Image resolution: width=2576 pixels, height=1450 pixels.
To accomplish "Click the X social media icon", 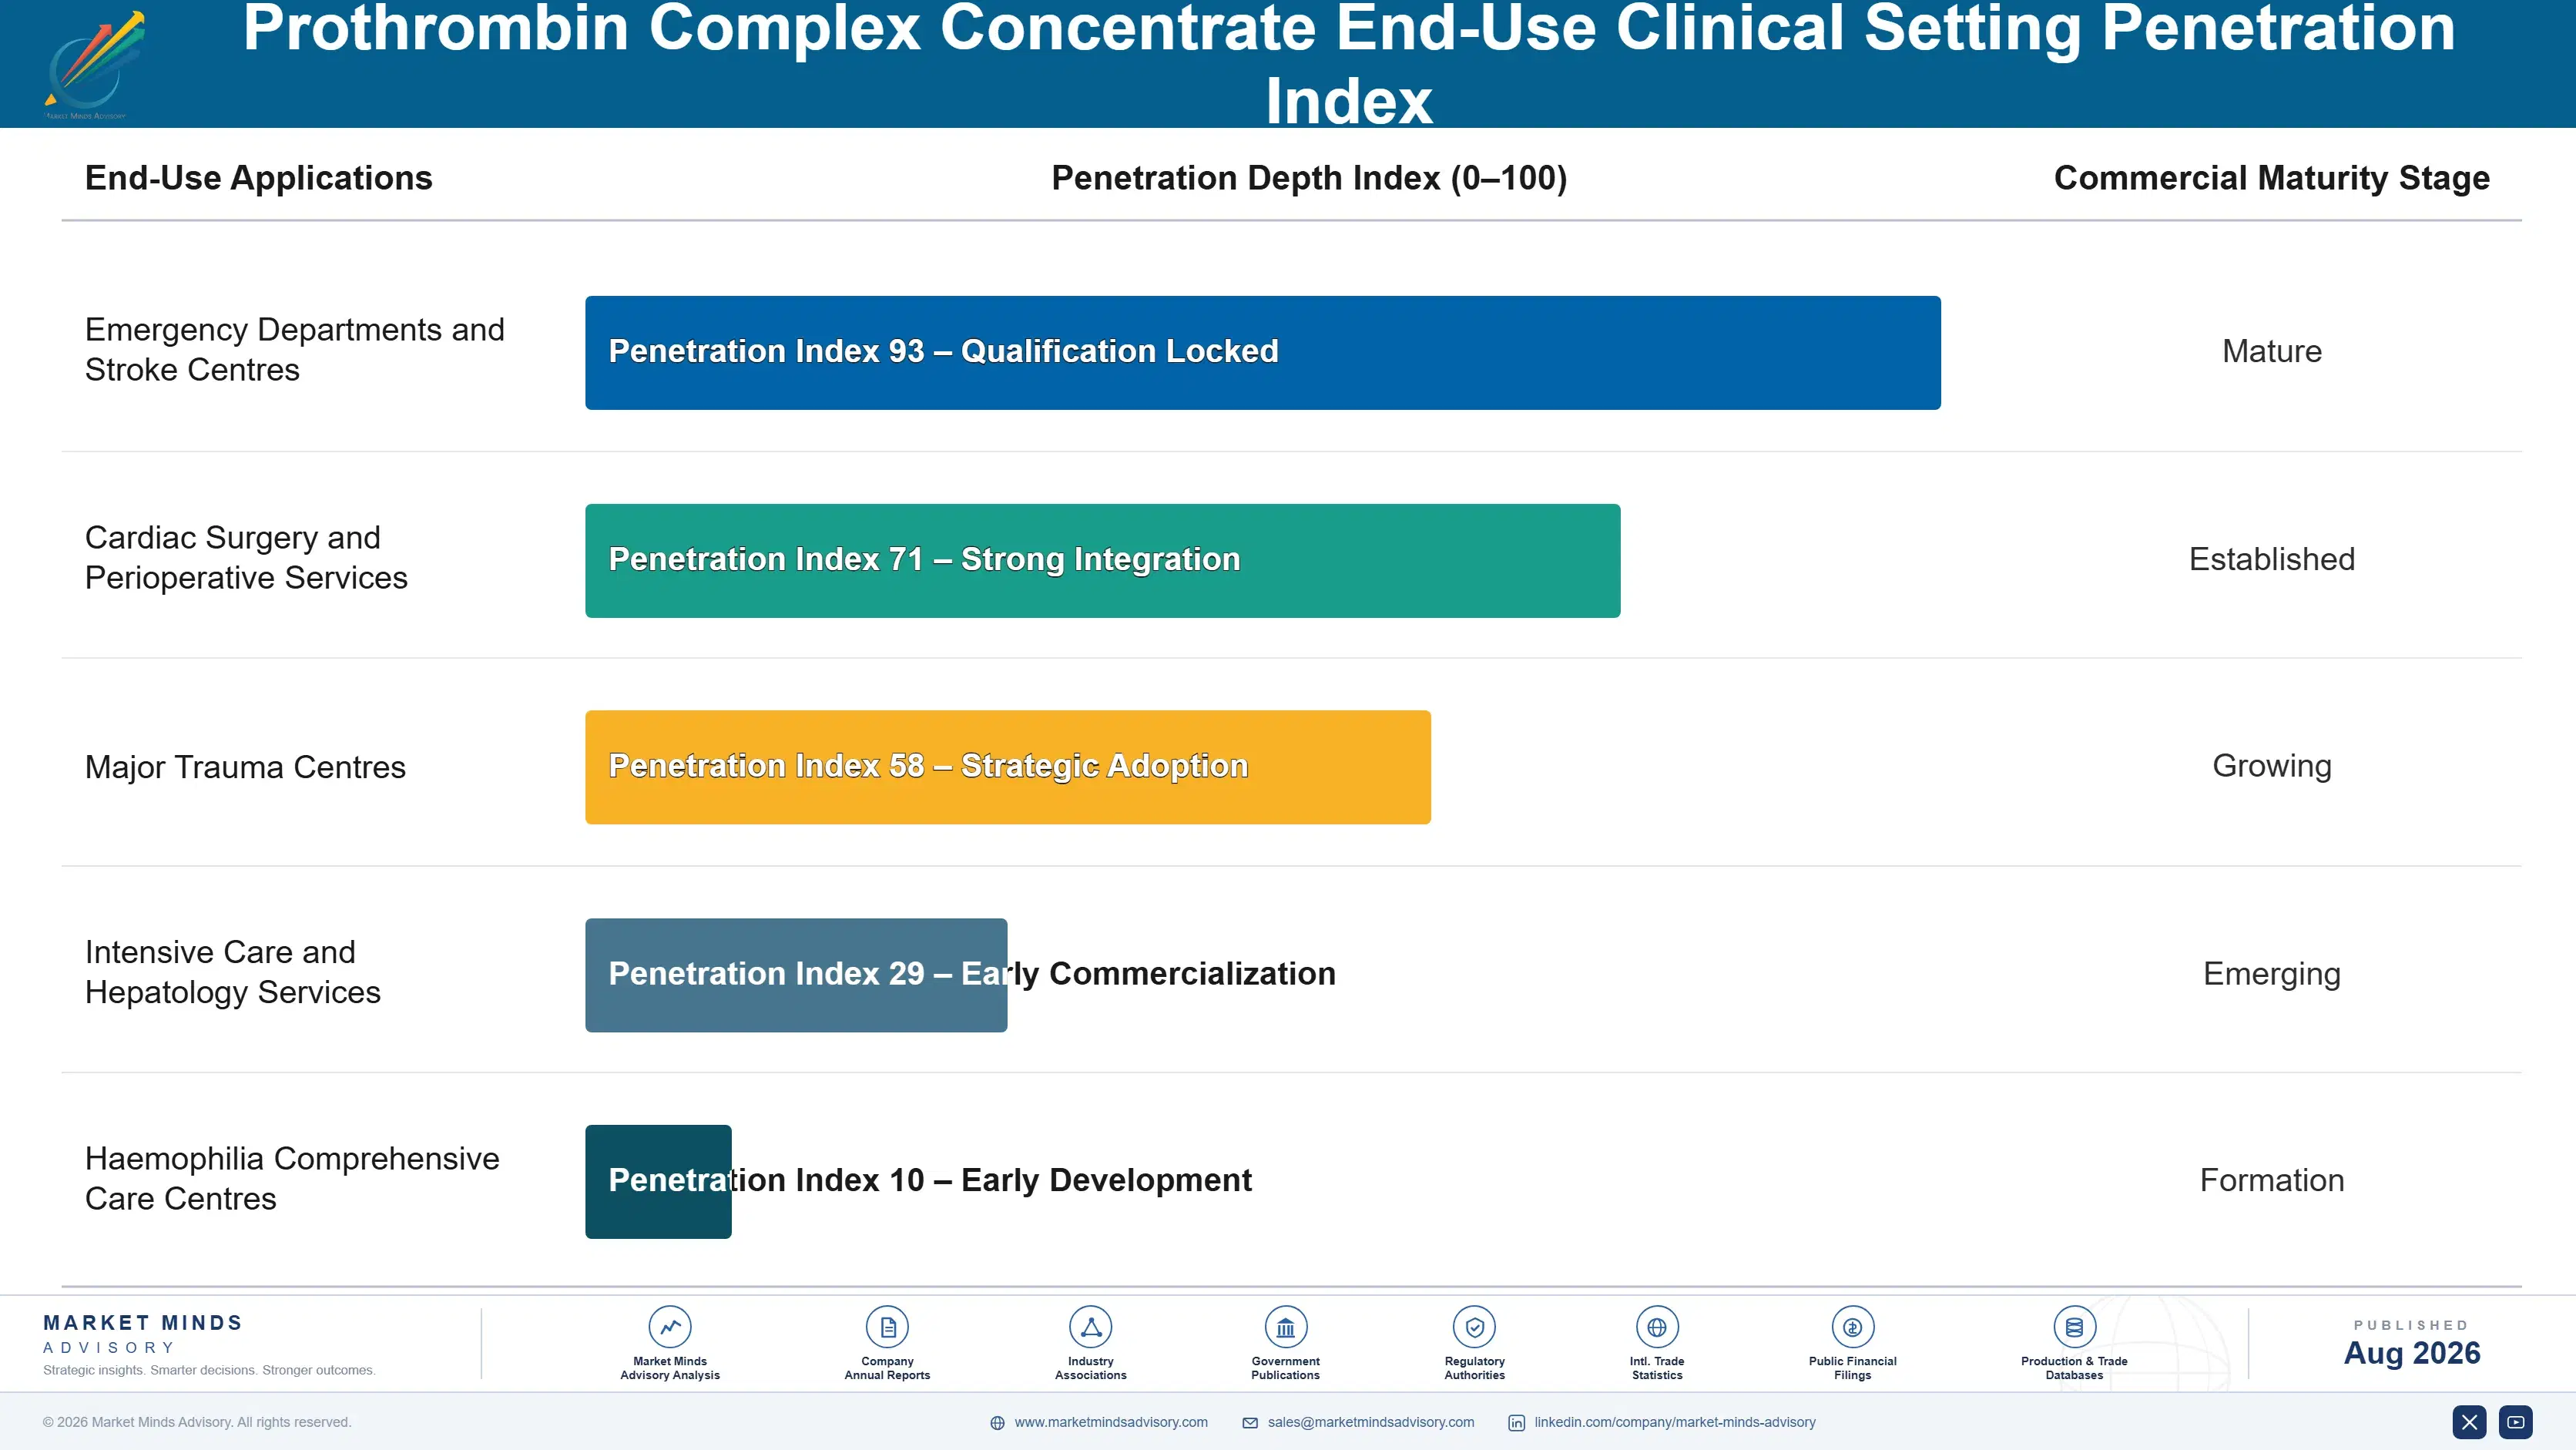I will pyautogui.click(x=2469, y=1422).
